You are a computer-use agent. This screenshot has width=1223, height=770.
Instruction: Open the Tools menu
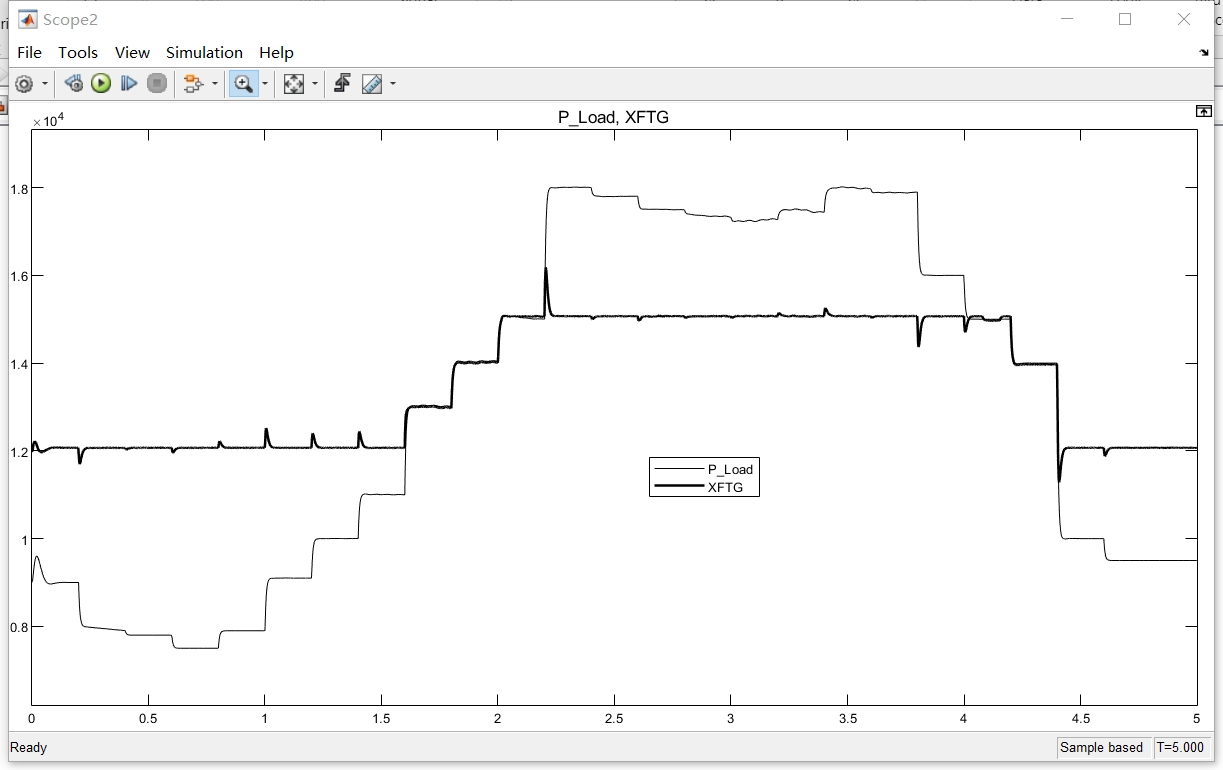tap(78, 53)
